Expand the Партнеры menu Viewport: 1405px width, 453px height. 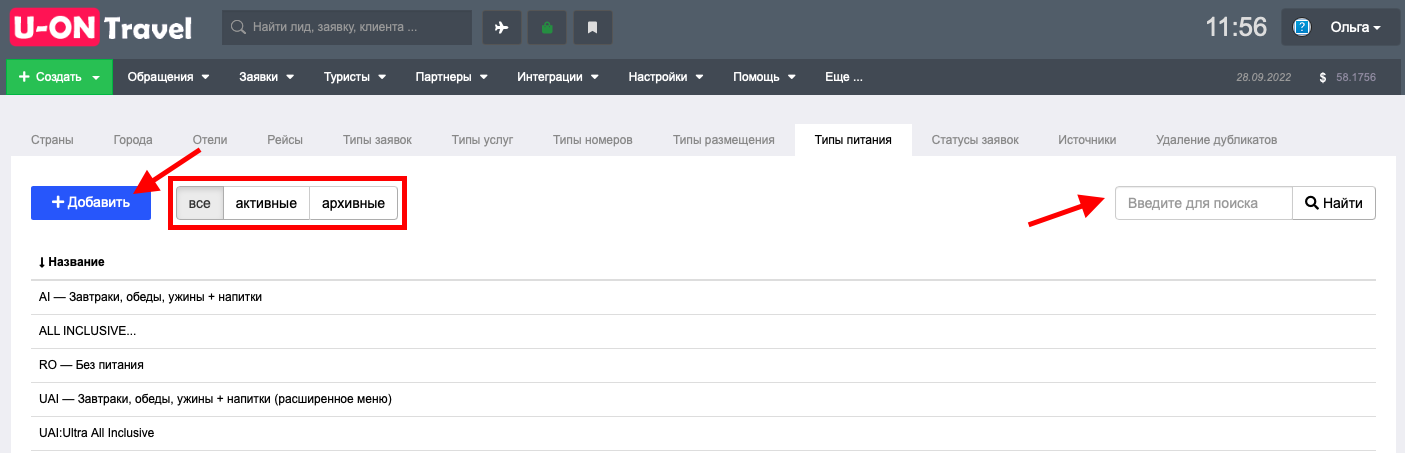point(451,77)
